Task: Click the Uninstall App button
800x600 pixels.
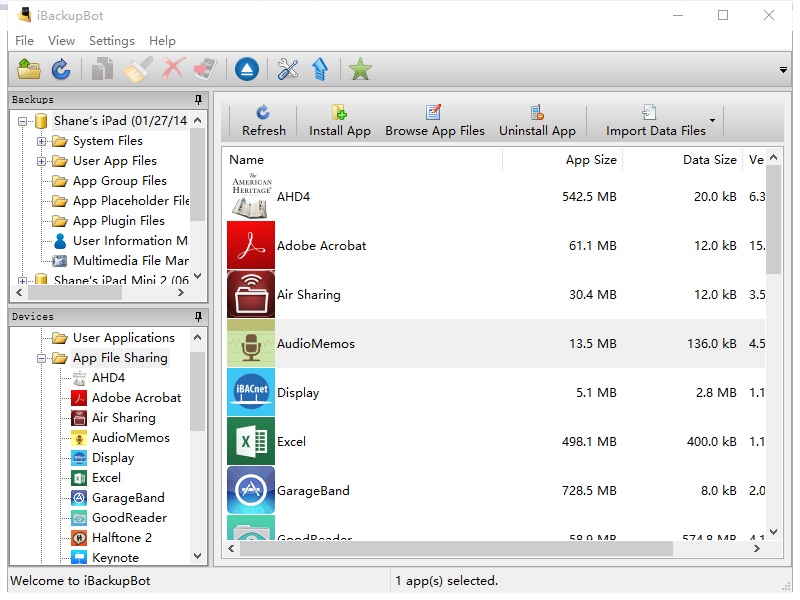Action: click(537, 121)
